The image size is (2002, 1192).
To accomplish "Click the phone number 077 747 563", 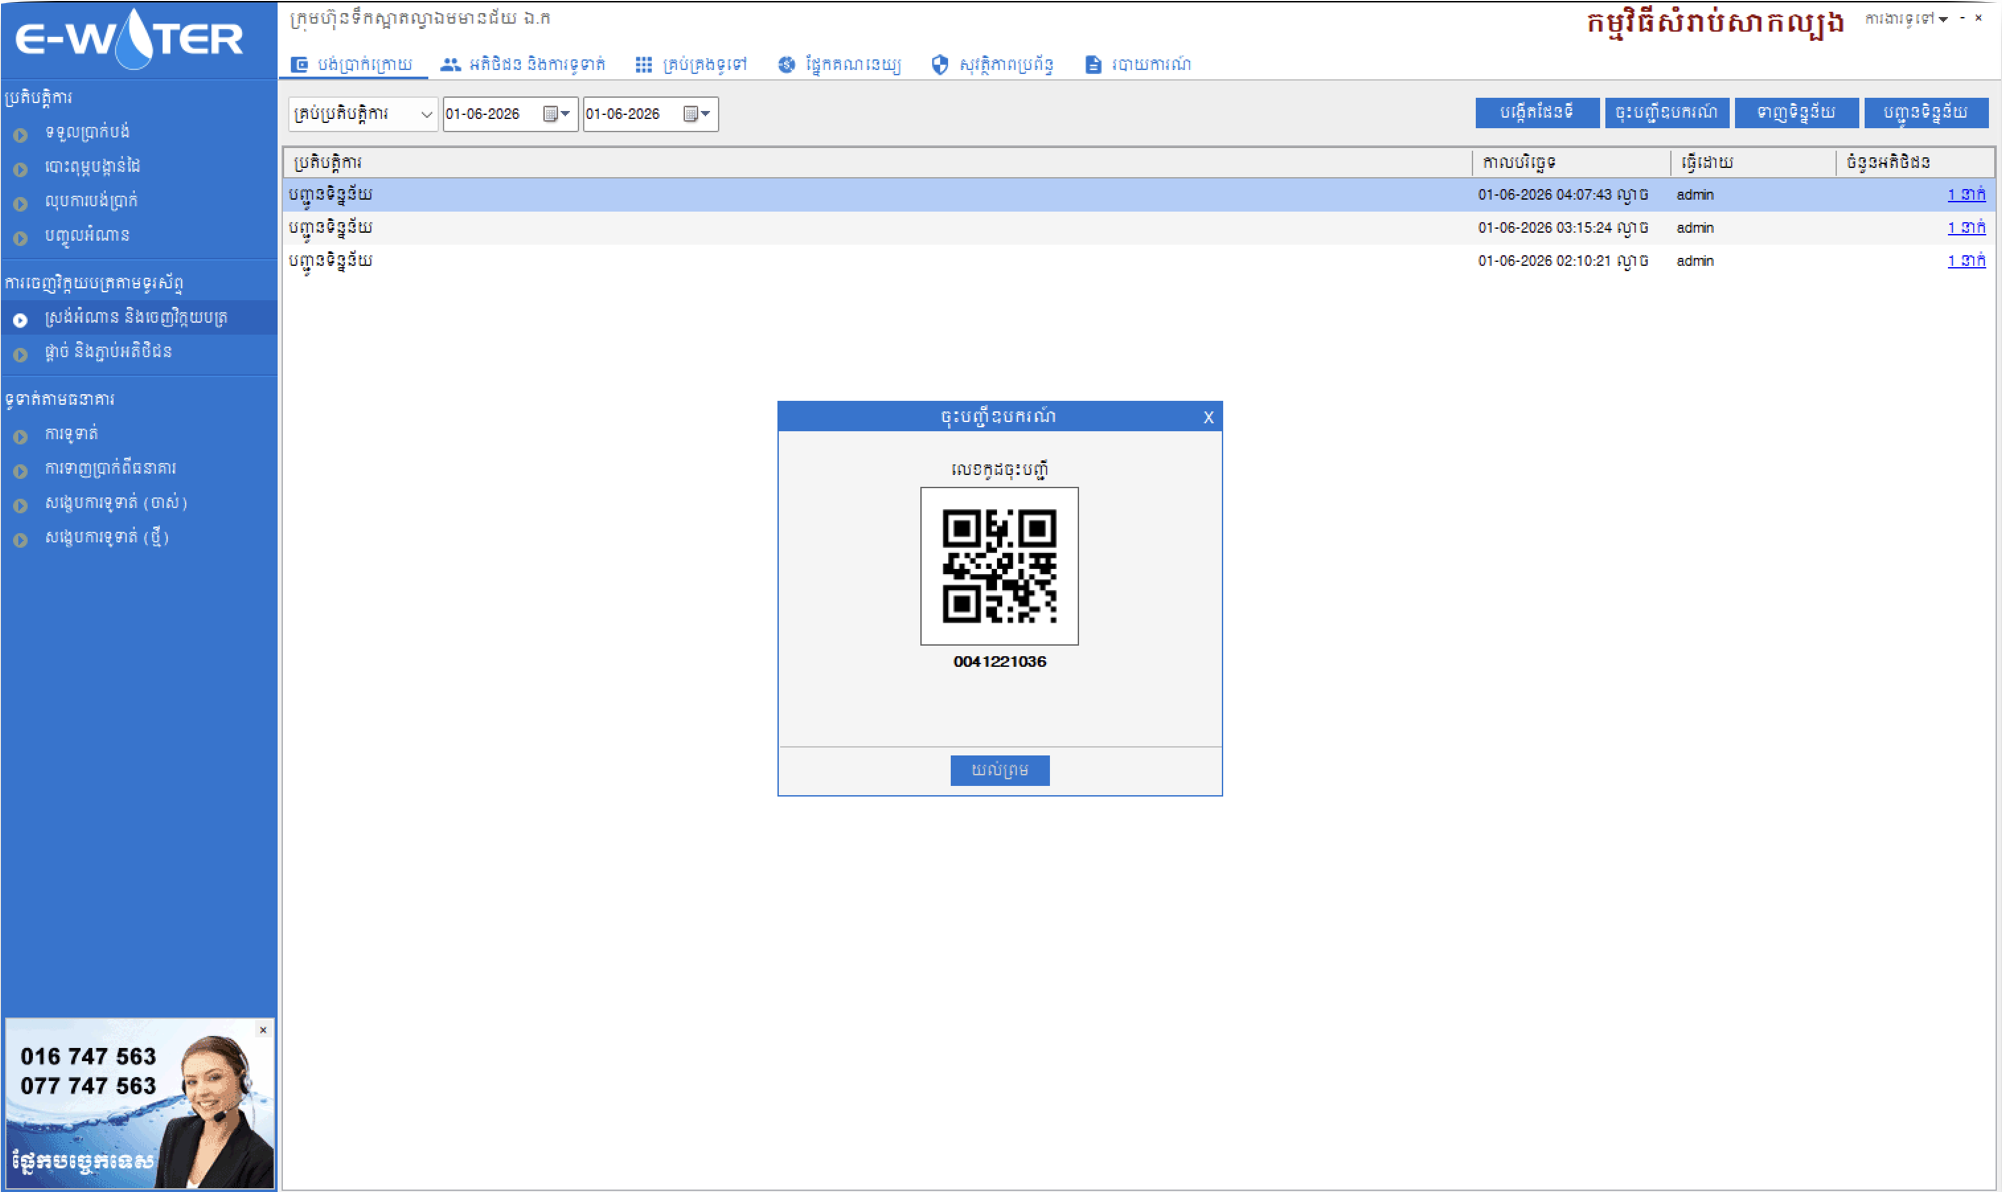I will tap(88, 1086).
